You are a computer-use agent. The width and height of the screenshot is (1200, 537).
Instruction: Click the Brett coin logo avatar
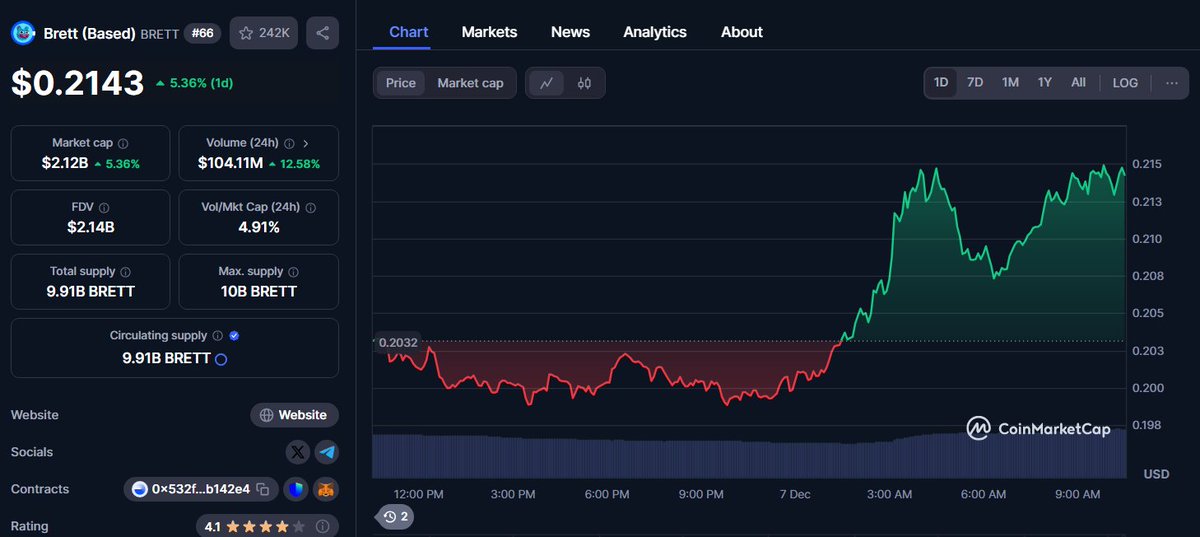(x=23, y=33)
